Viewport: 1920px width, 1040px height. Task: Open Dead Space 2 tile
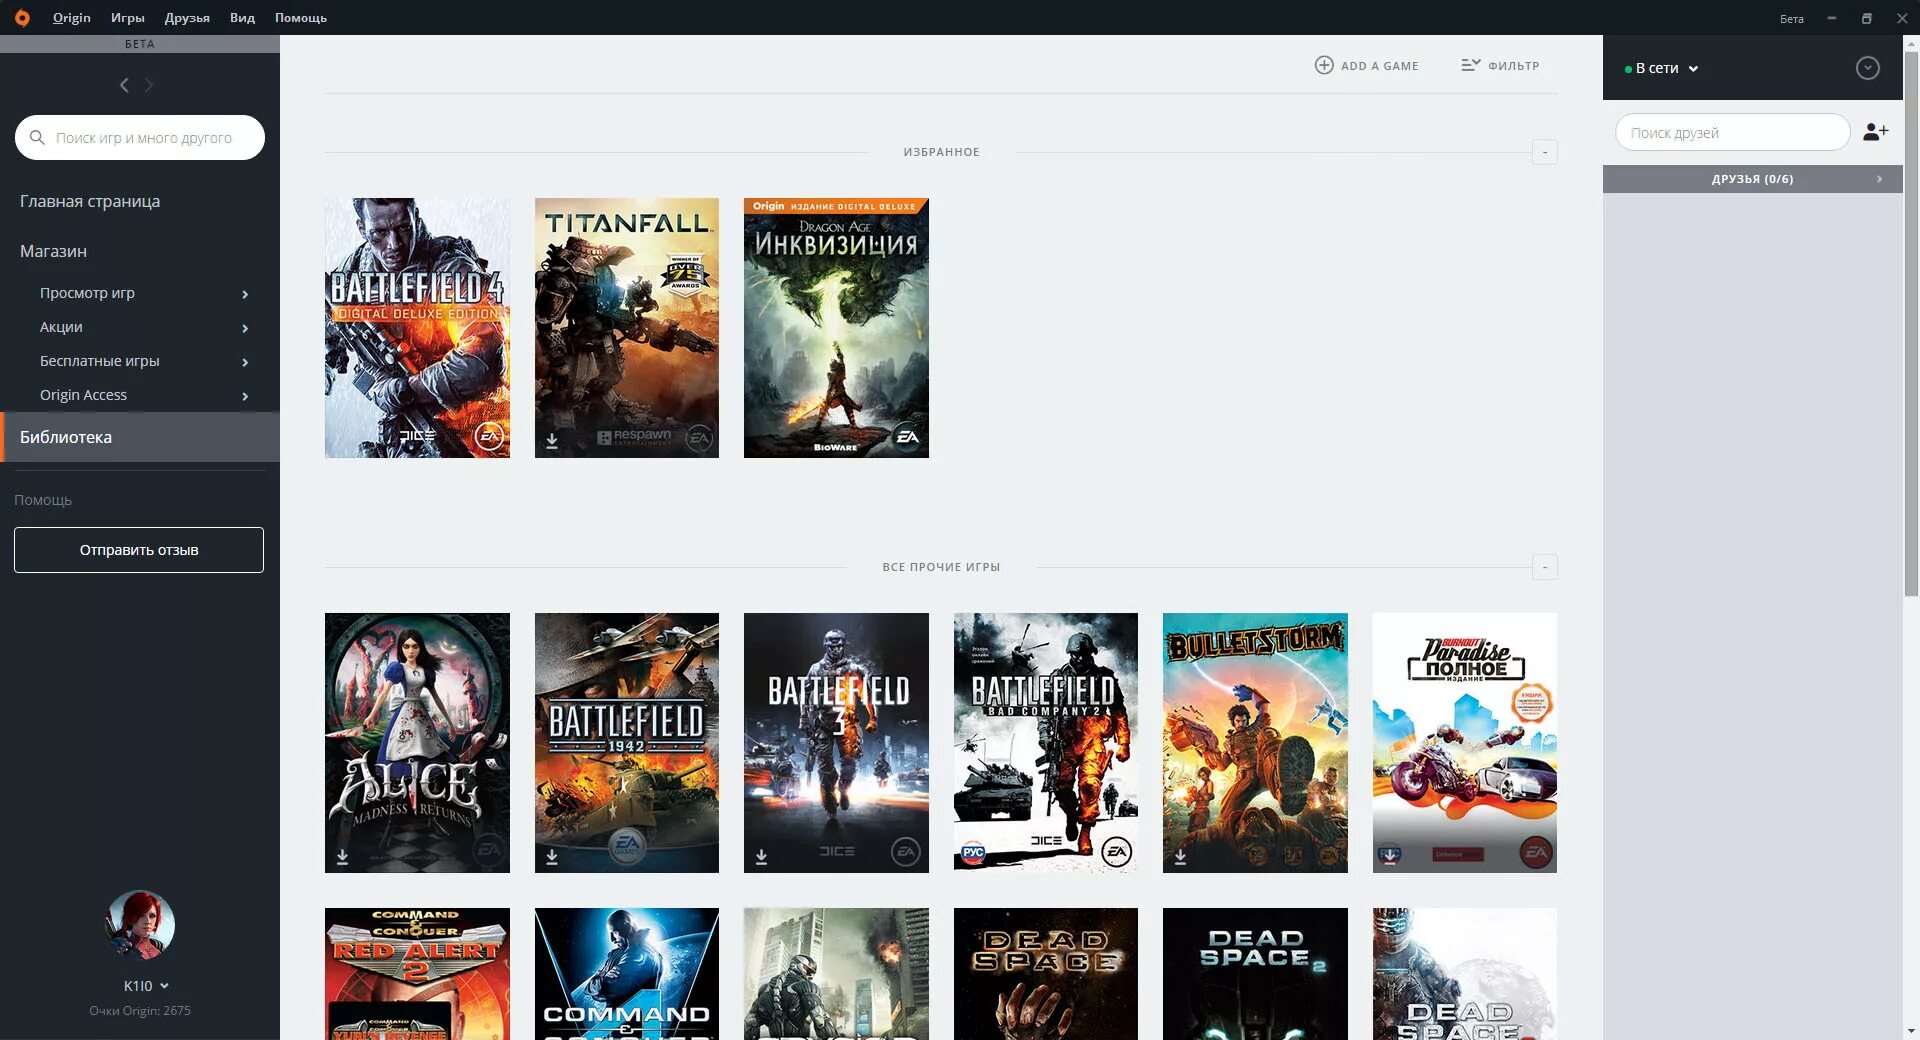(x=1255, y=974)
